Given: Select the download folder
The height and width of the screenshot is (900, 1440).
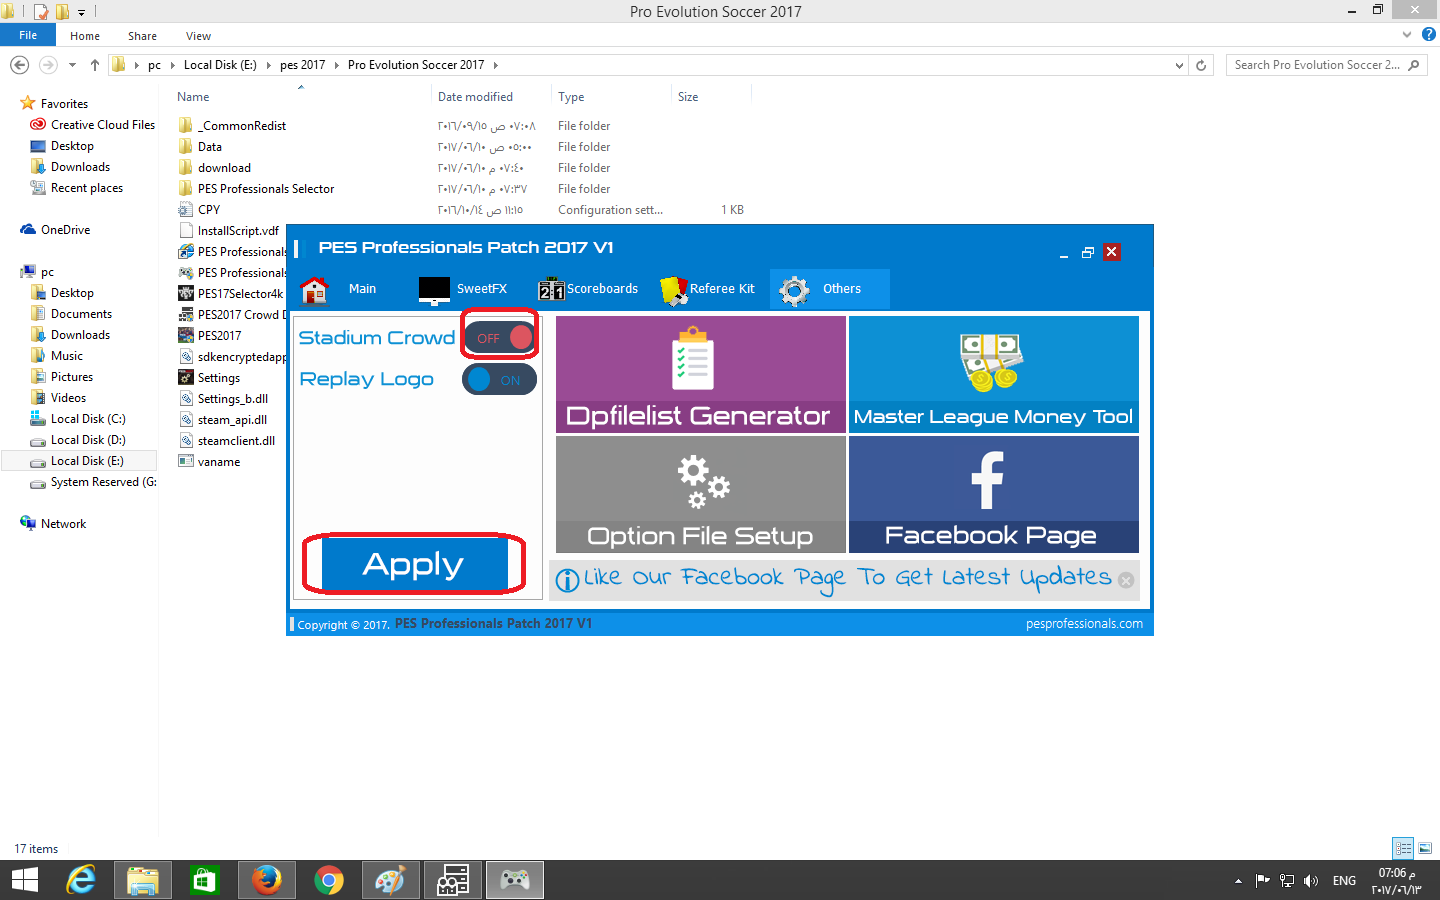Looking at the screenshot, I should (224, 168).
